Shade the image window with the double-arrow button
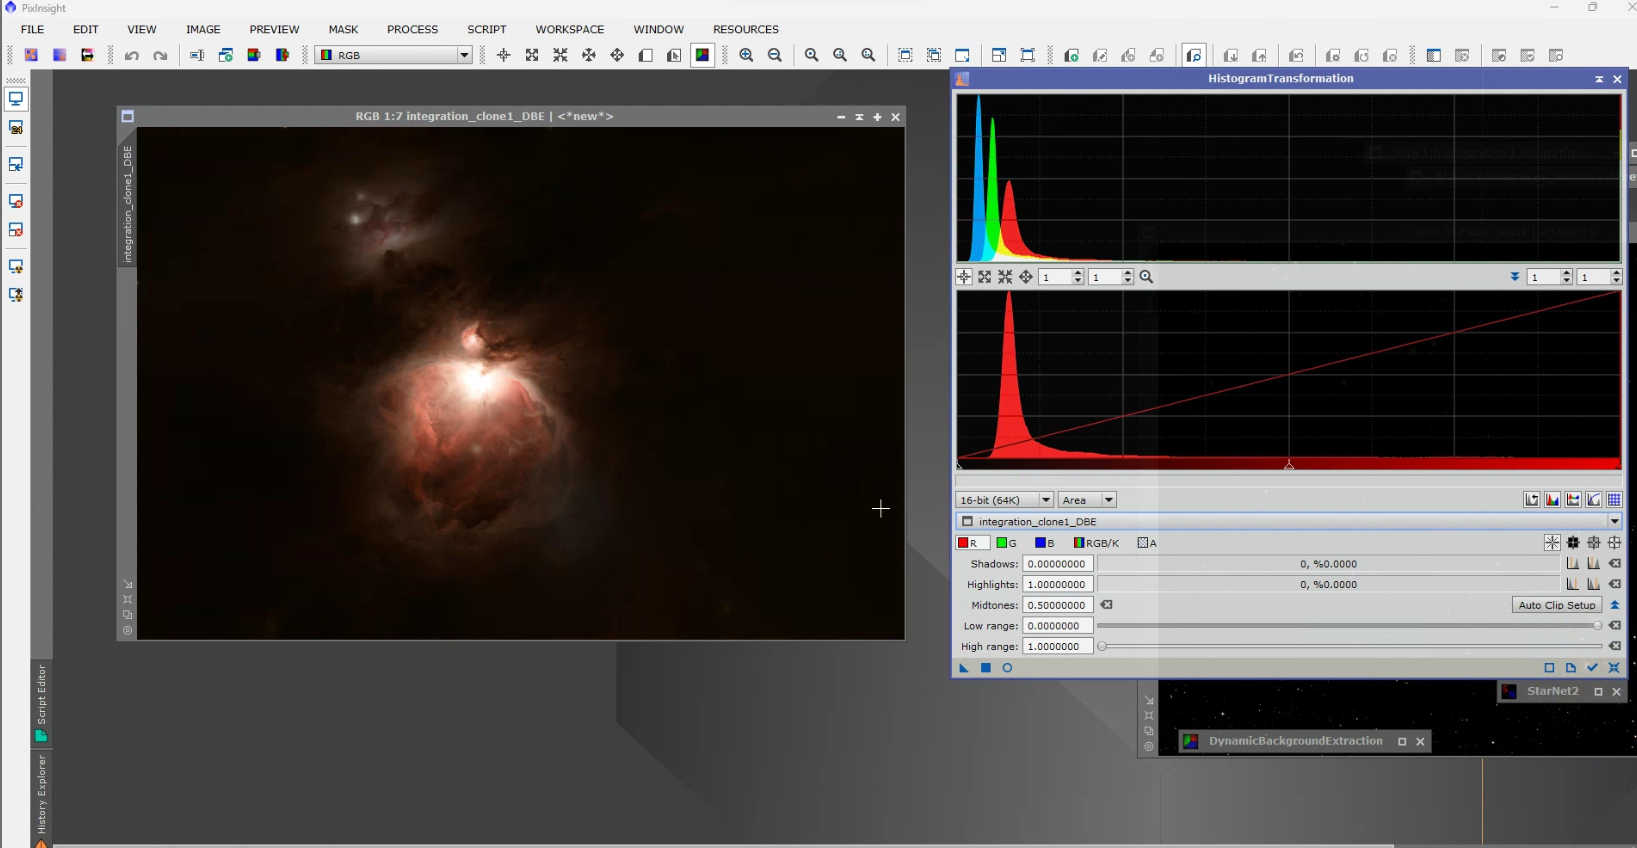1637x848 pixels. coord(859,117)
